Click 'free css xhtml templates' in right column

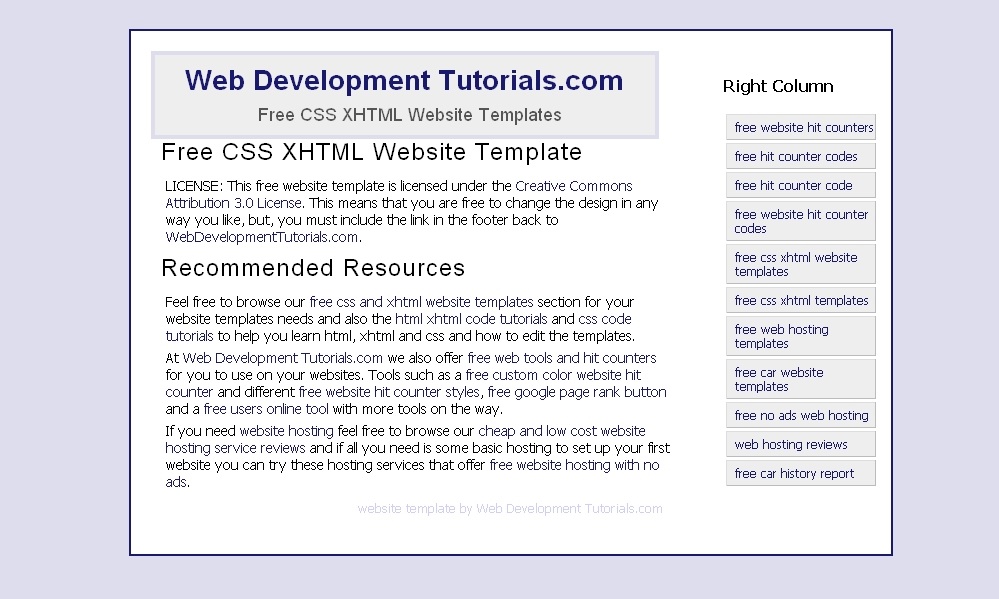click(801, 300)
